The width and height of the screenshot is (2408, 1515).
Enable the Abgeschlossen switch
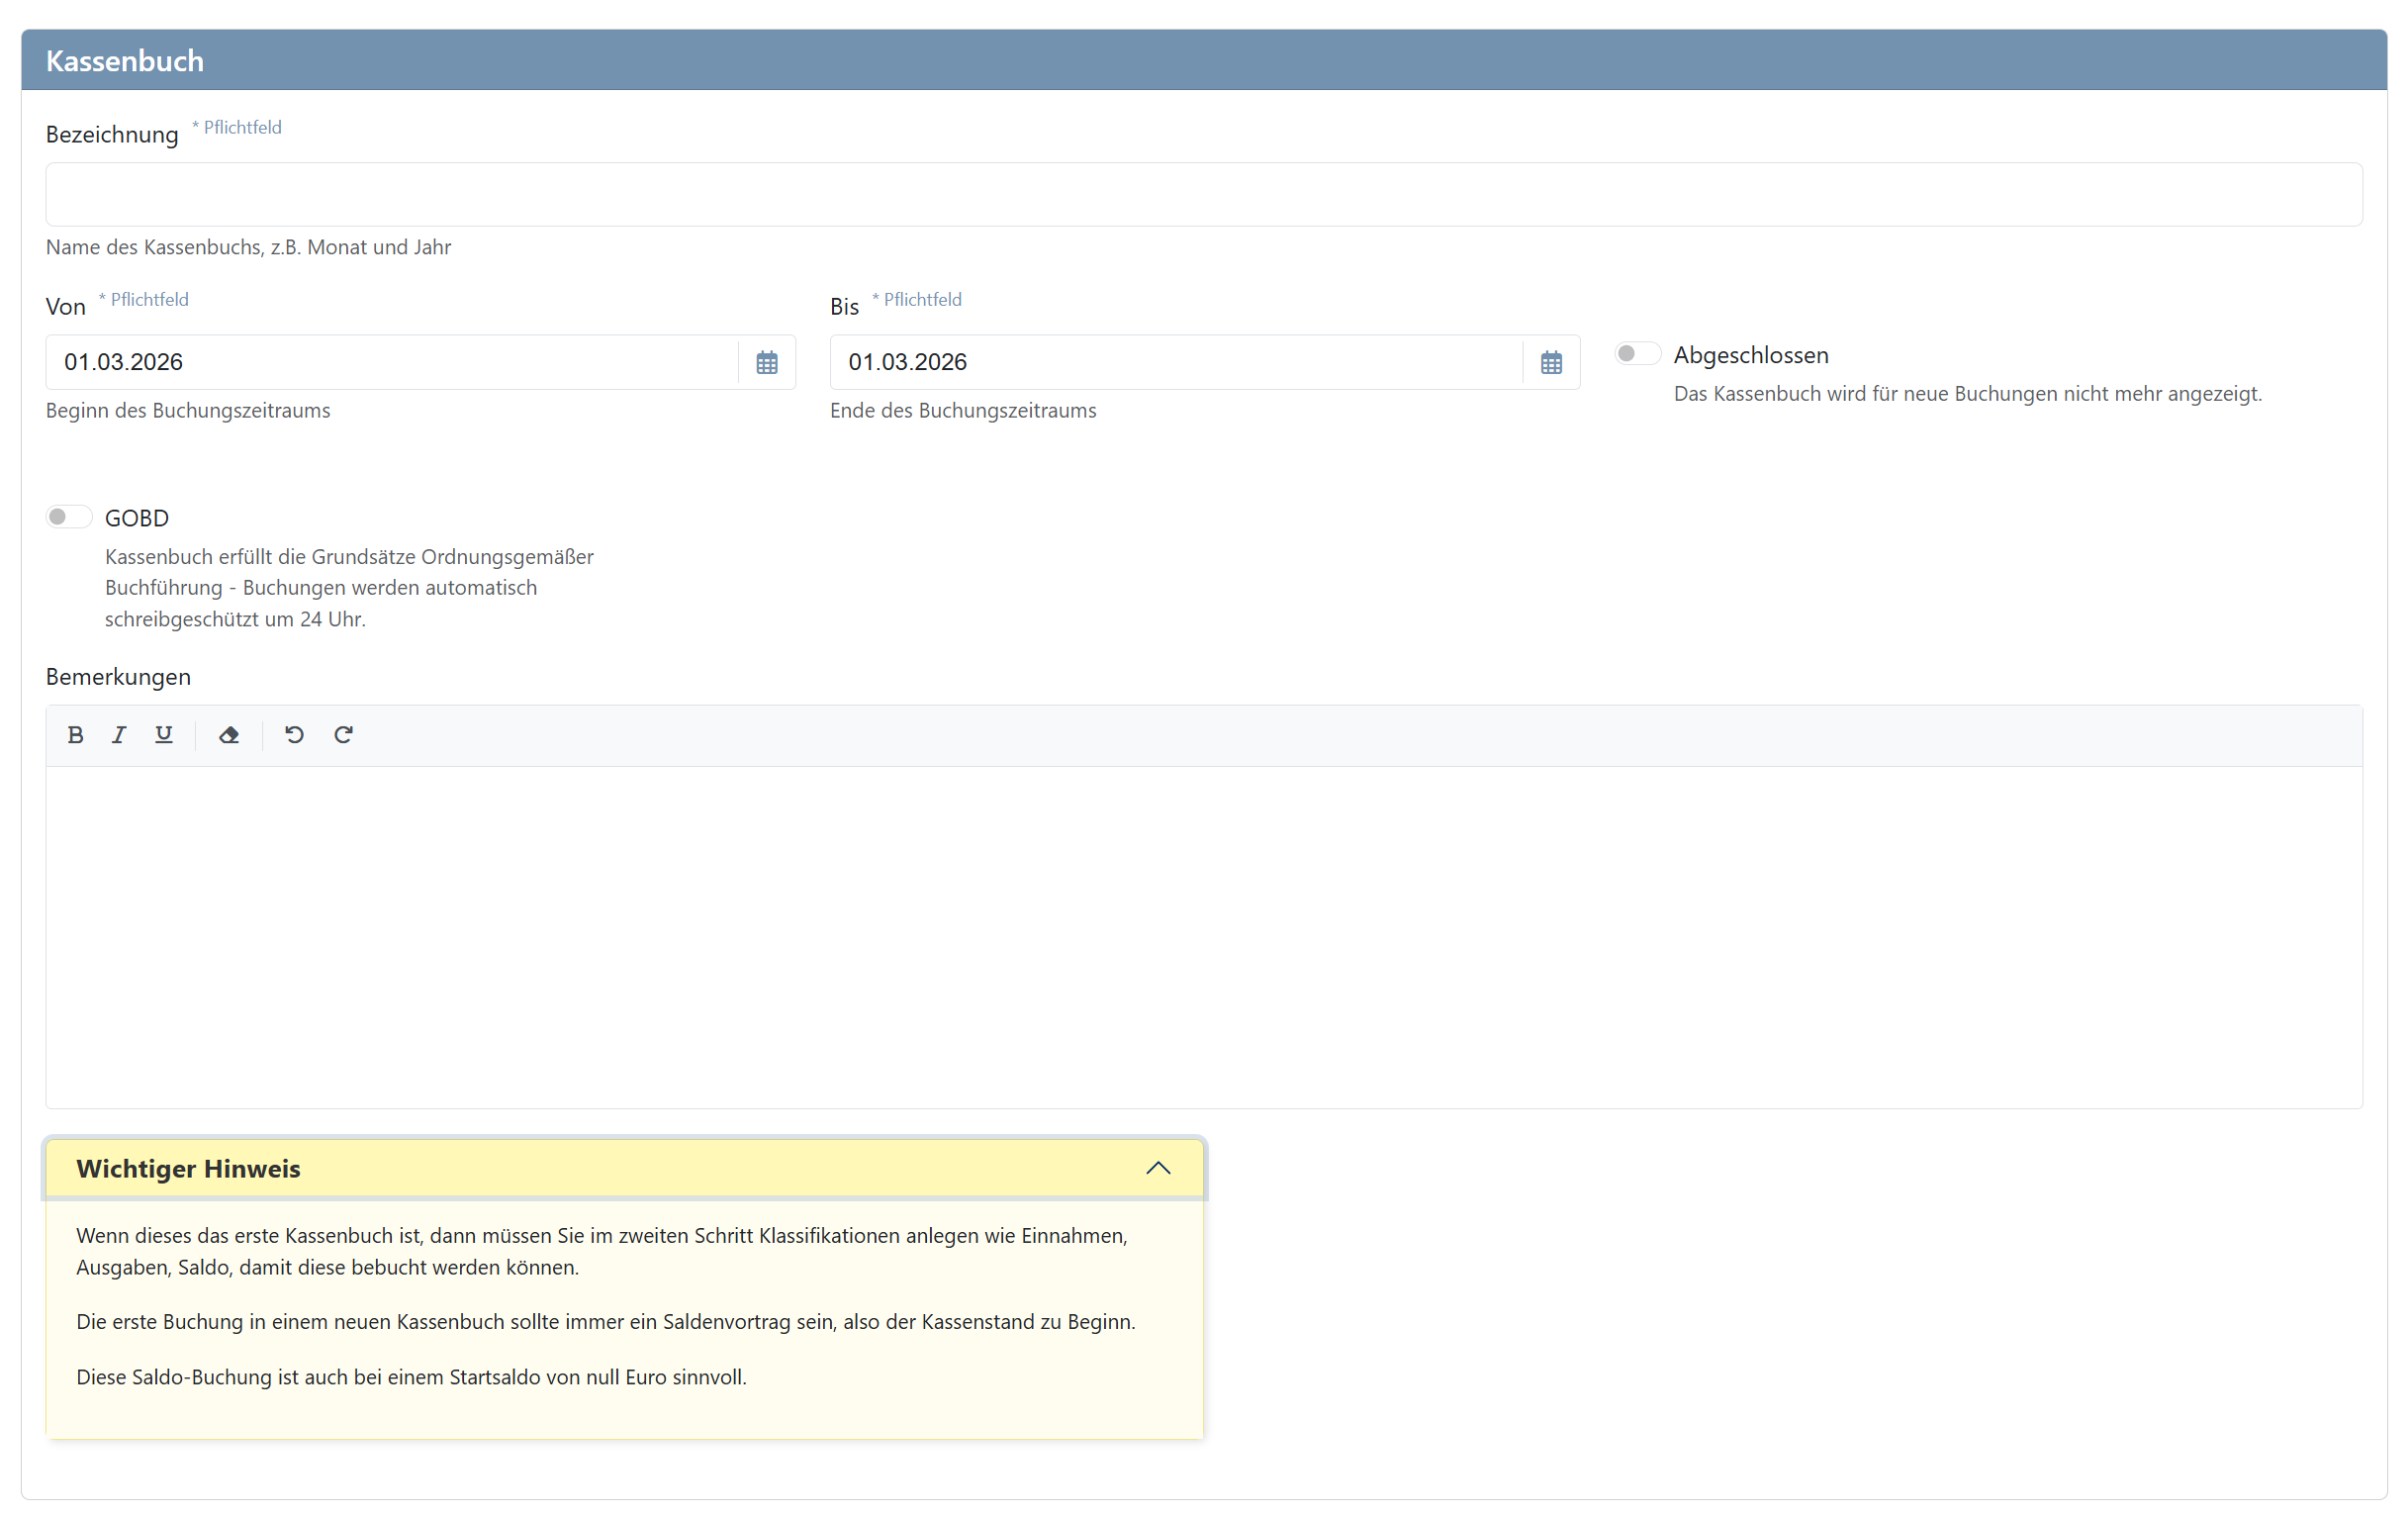click(1637, 354)
